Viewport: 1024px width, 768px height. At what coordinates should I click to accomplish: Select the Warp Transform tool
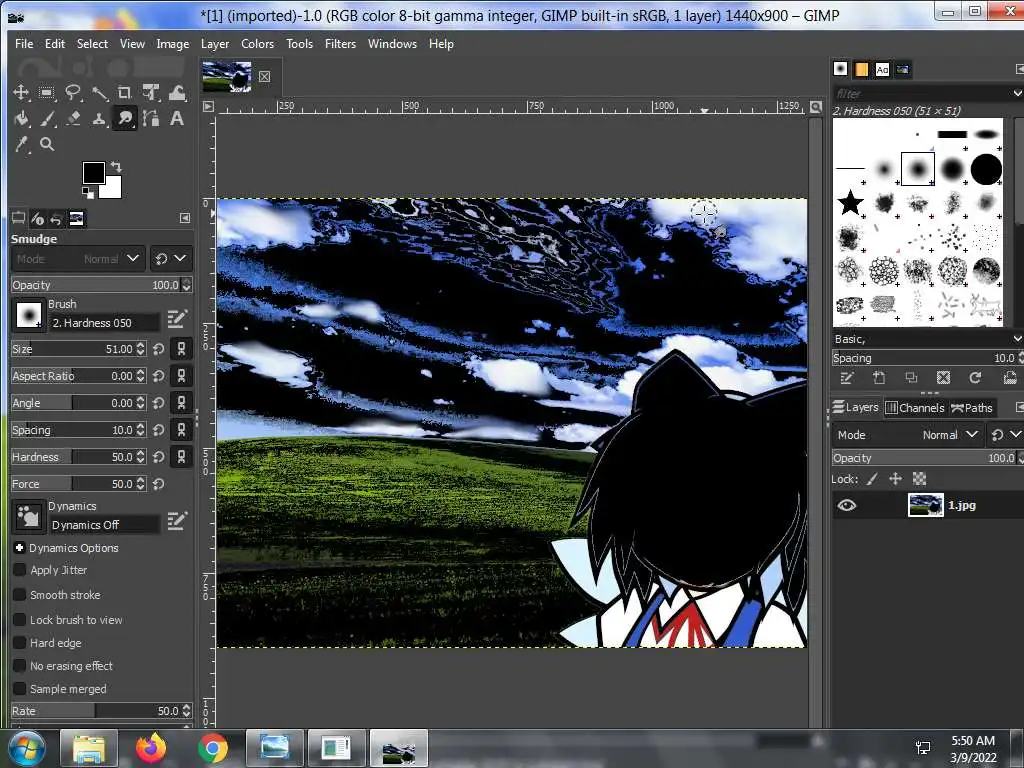177,93
